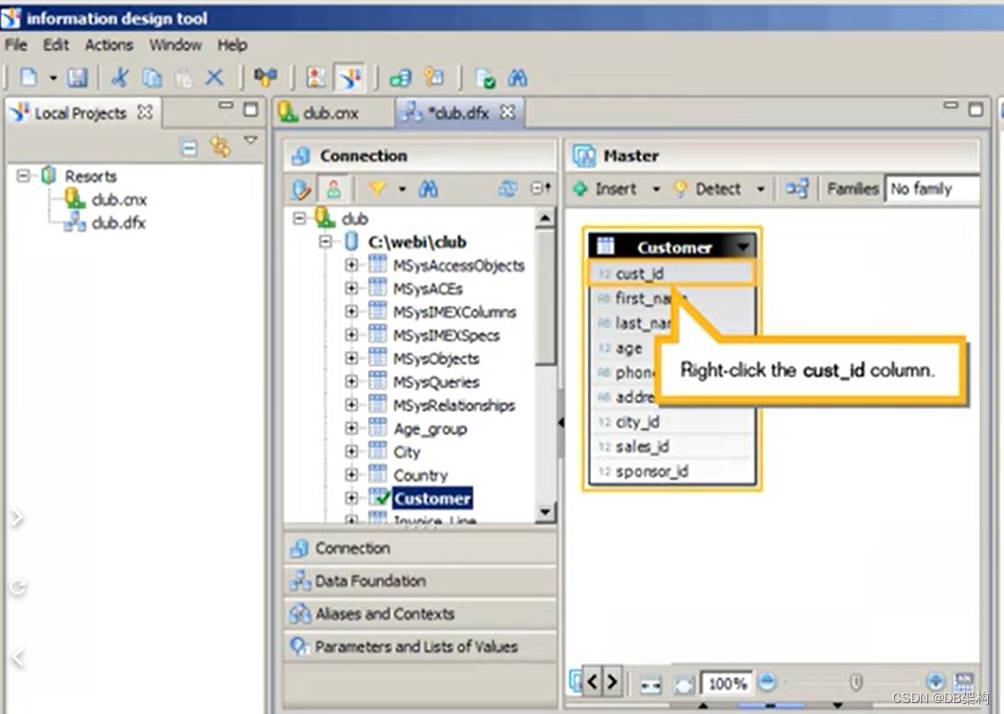Click the check integrity icon on the toolbar
Viewport: 1004px width, 714px height.
485,78
